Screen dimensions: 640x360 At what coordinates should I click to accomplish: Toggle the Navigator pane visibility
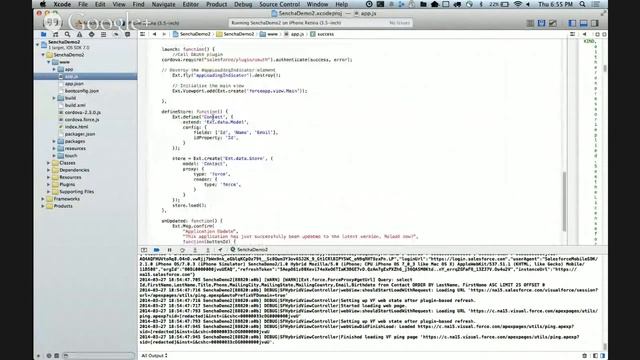point(572,23)
